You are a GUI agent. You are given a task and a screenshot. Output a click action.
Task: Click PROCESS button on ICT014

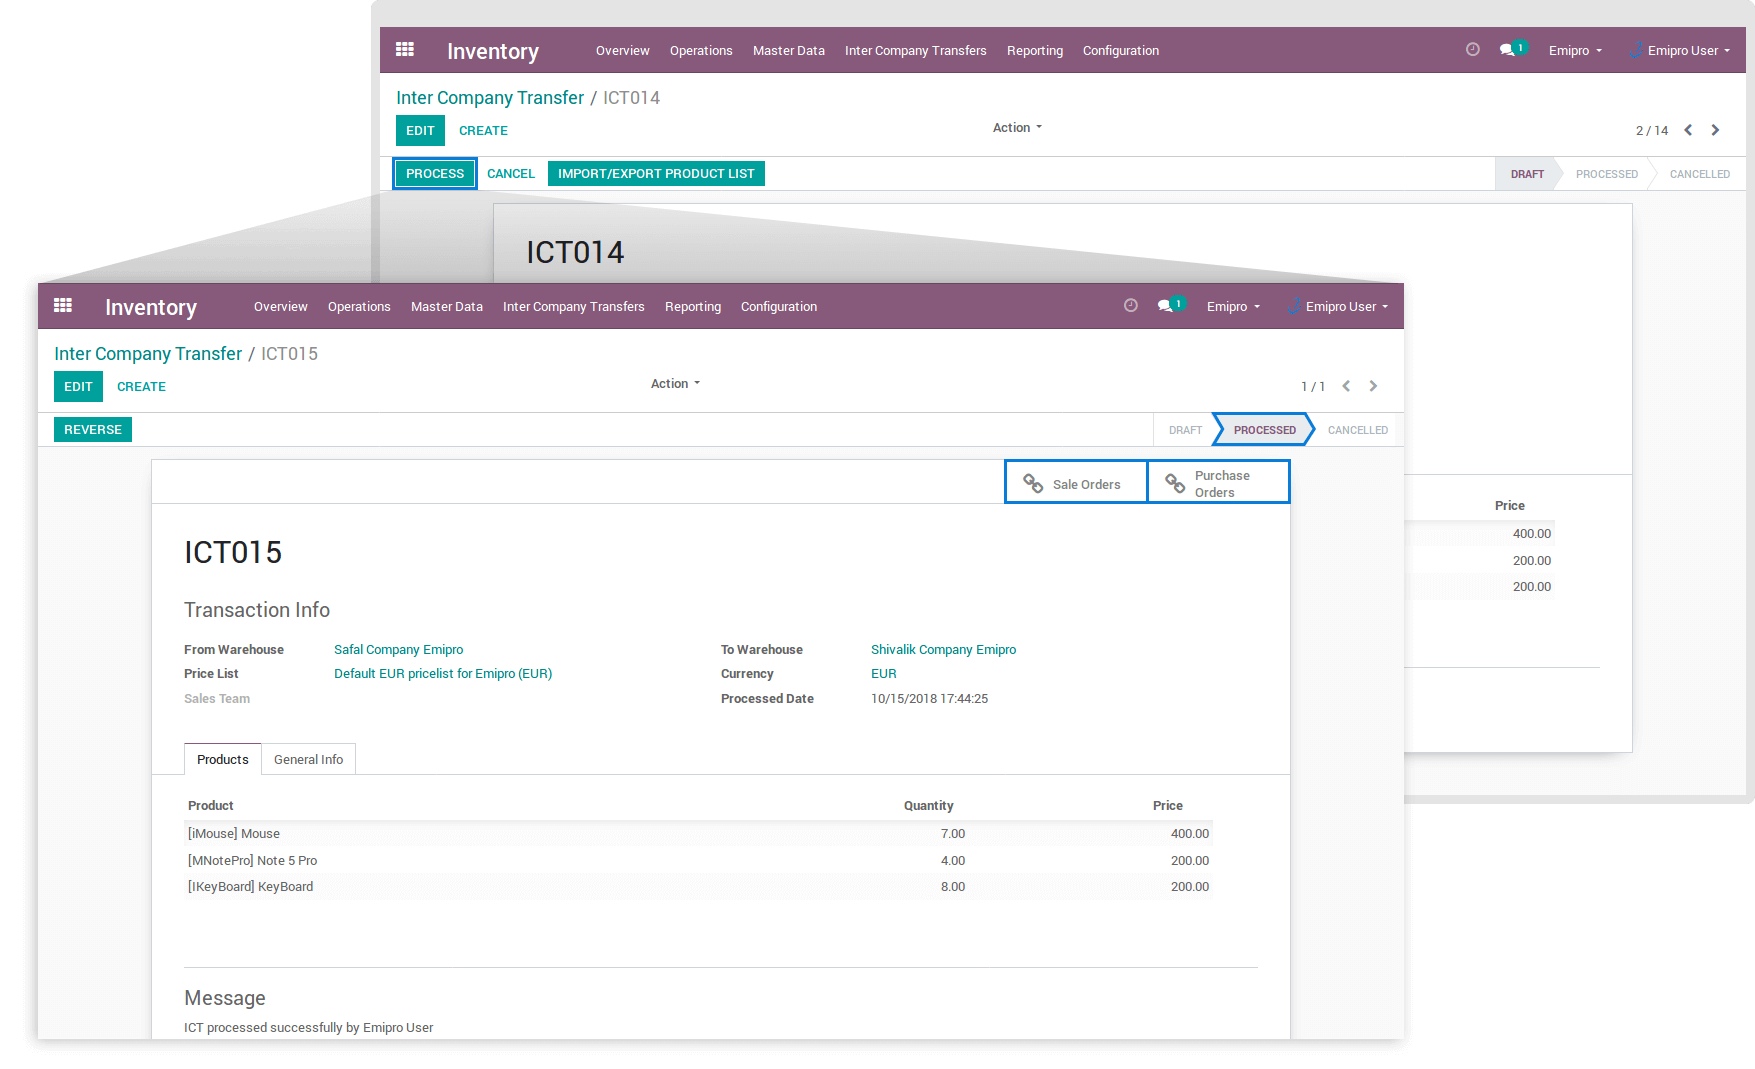(435, 174)
